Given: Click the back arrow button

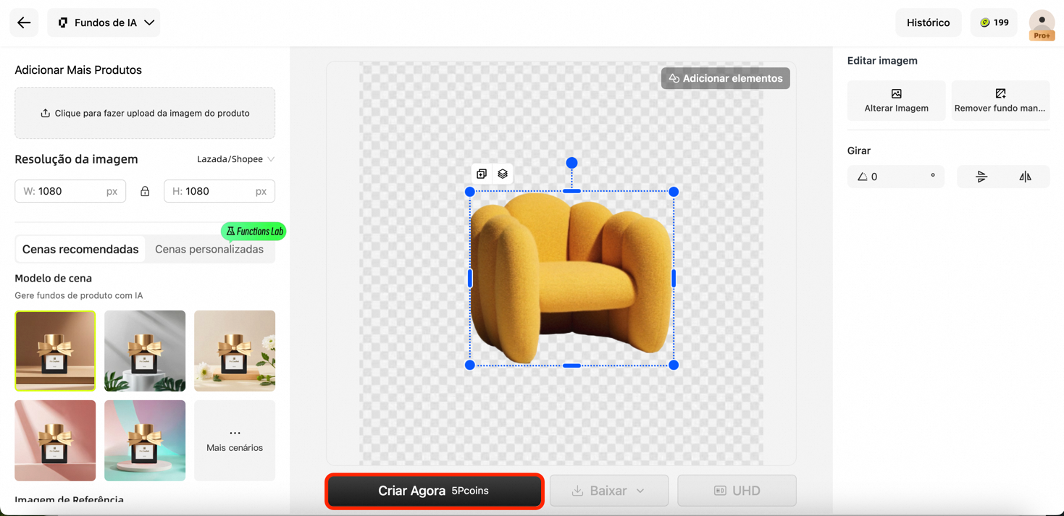Looking at the screenshot, I should tap(24, 23).
